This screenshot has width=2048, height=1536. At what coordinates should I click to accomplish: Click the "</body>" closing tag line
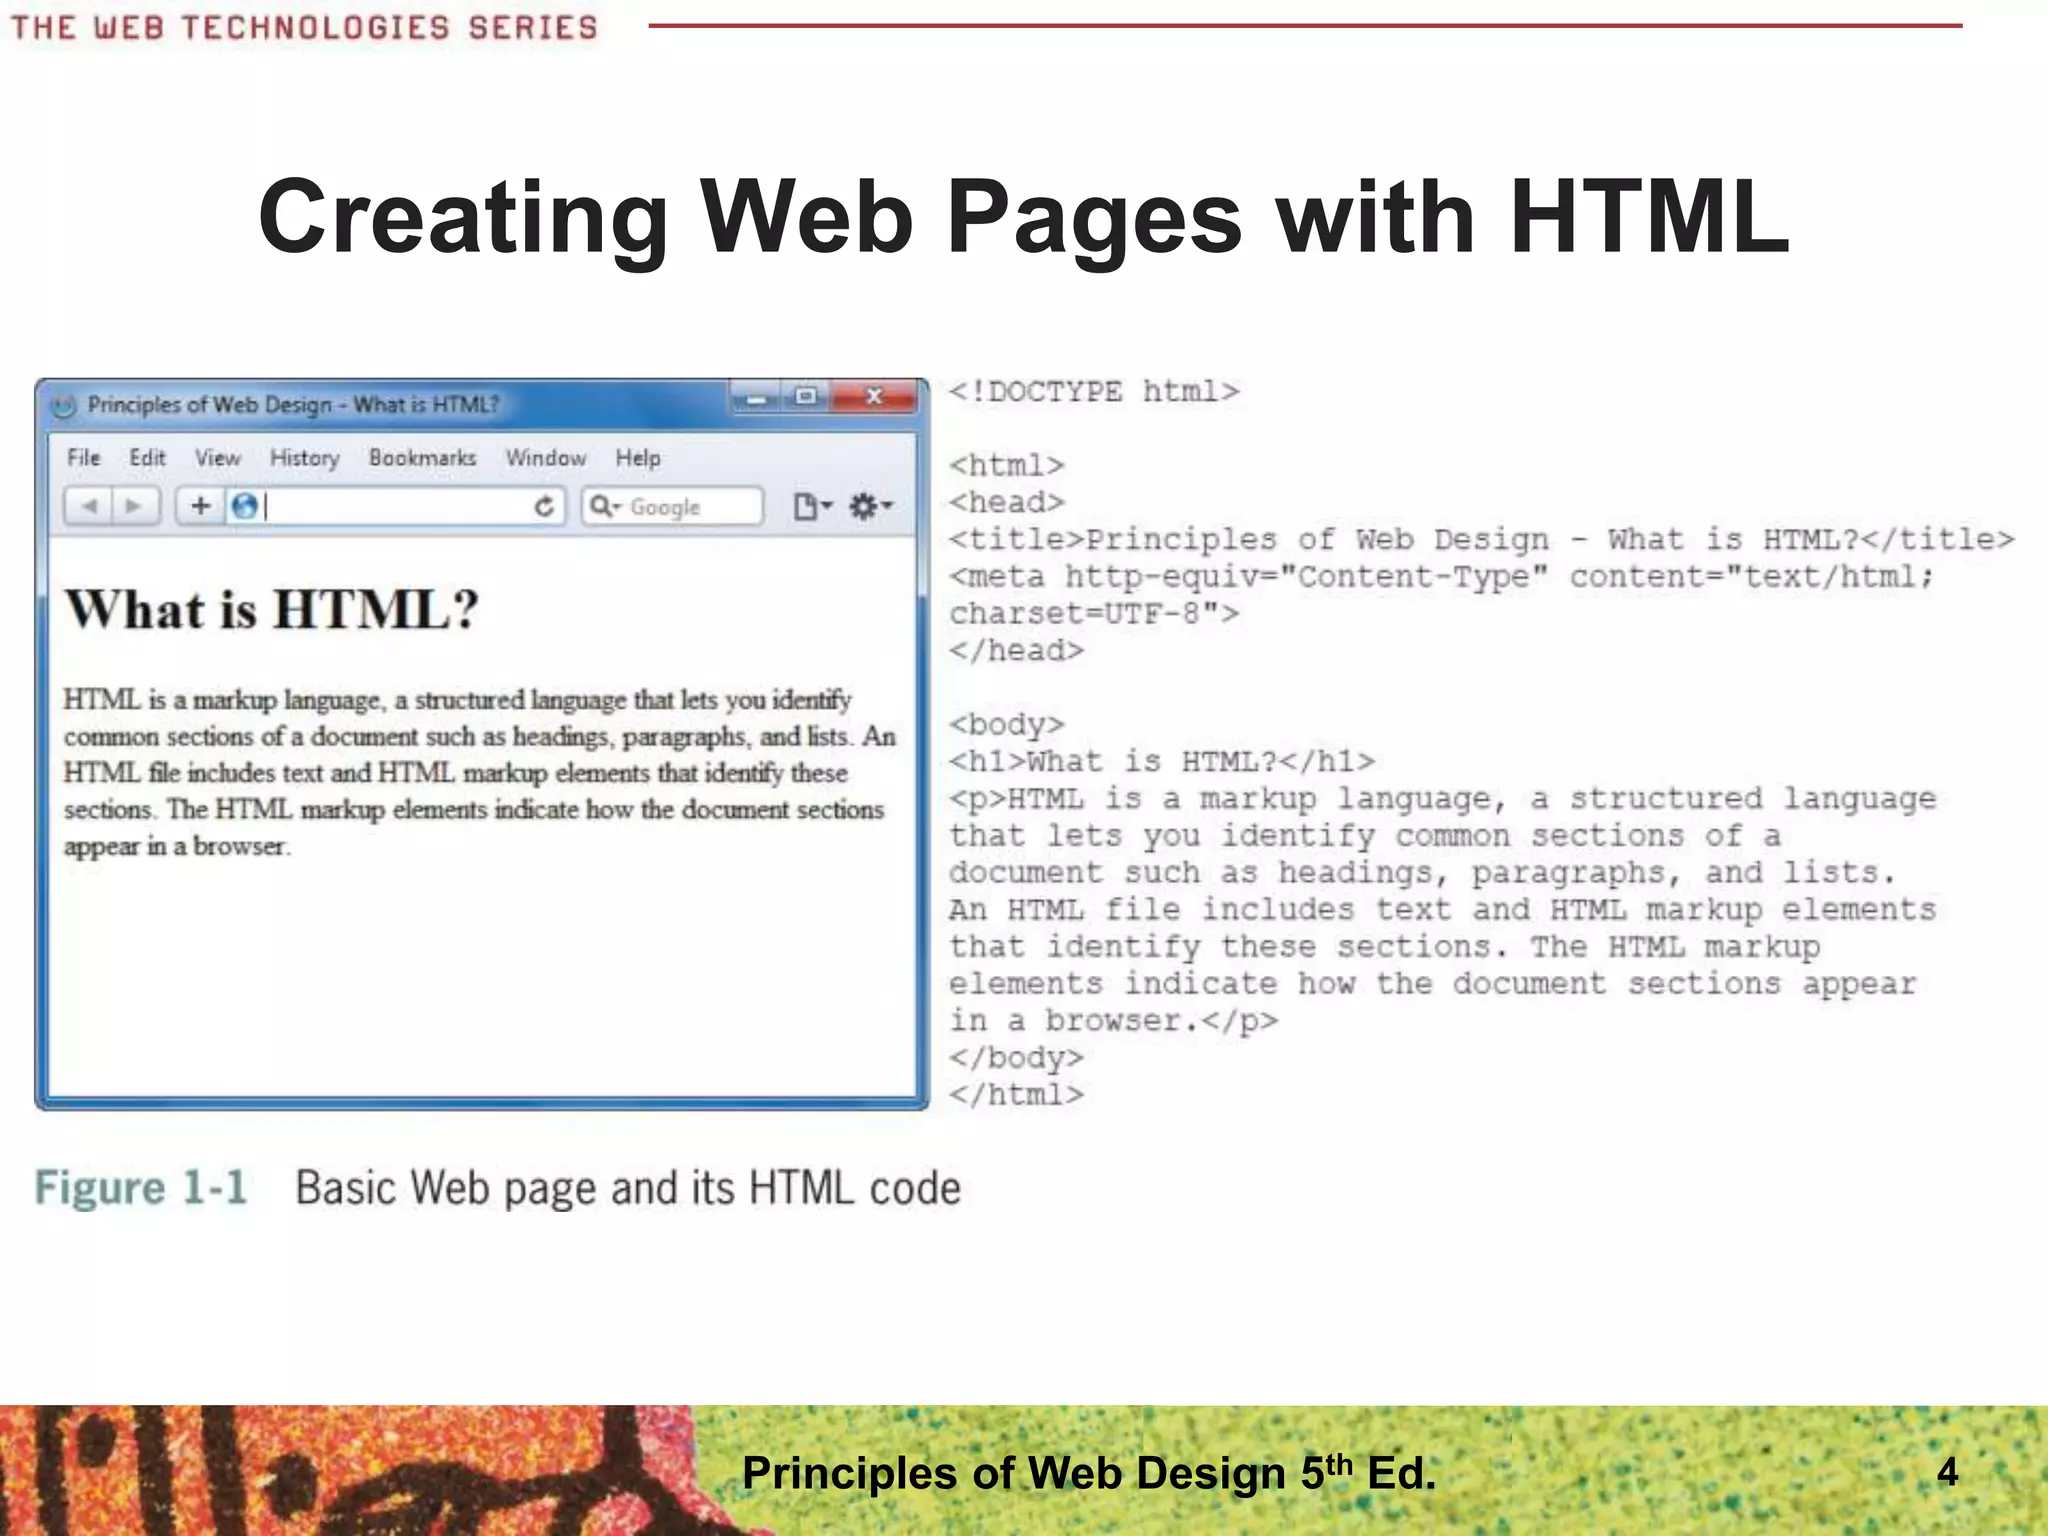coord(1016,1058)
